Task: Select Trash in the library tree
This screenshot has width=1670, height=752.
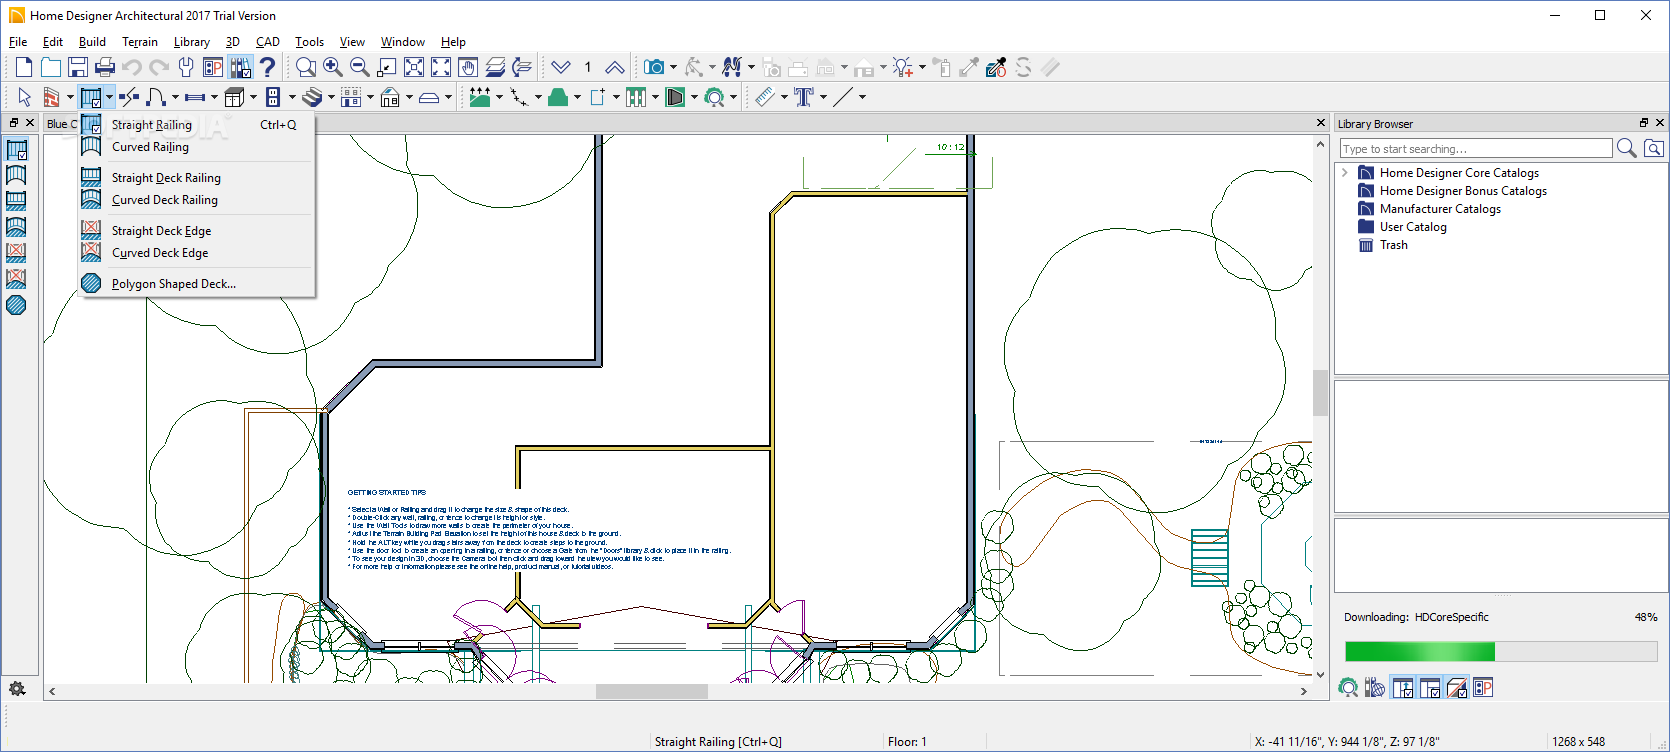Action: click(x=1393, y=245)
